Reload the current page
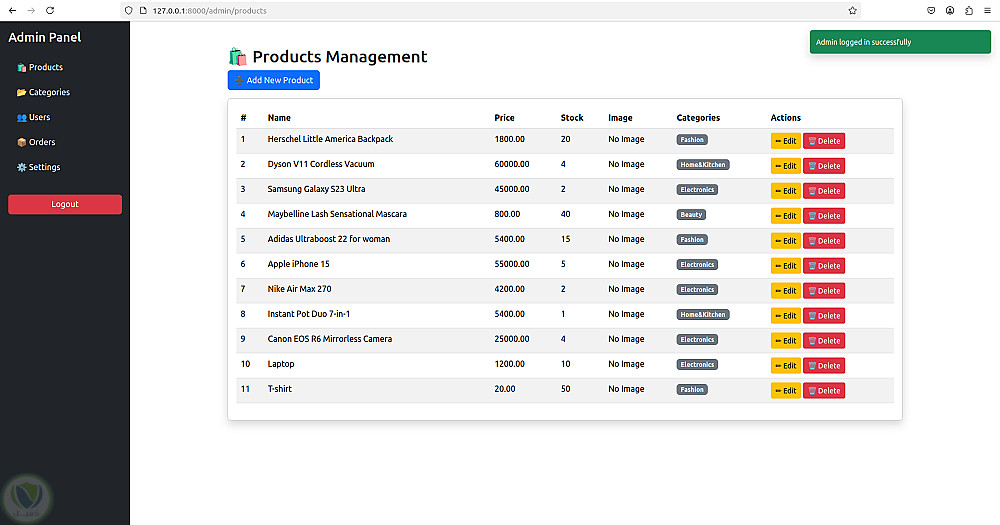Viewport: 1000px width, 525px height. 49,10
